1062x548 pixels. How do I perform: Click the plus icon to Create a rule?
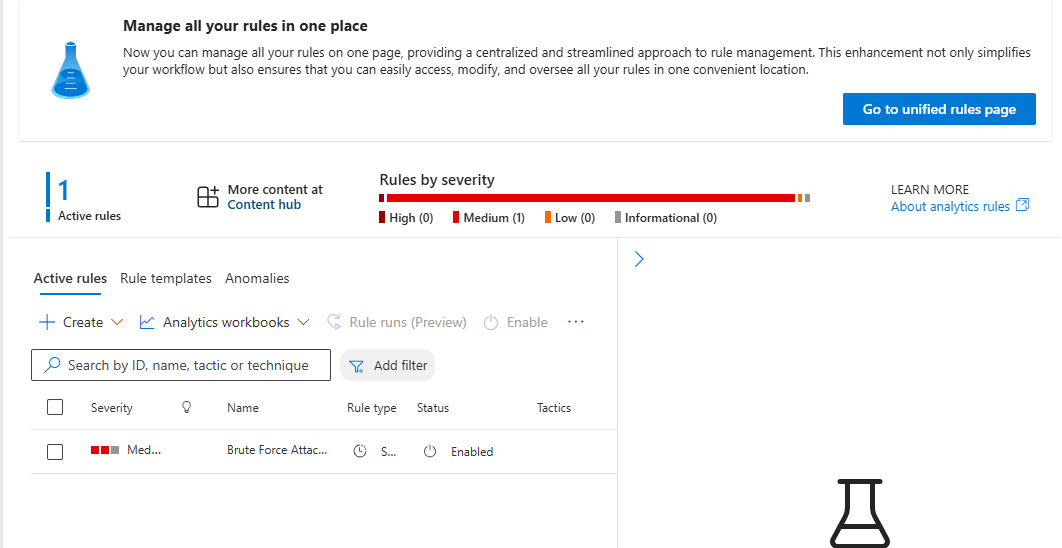[x=46, y=322]
